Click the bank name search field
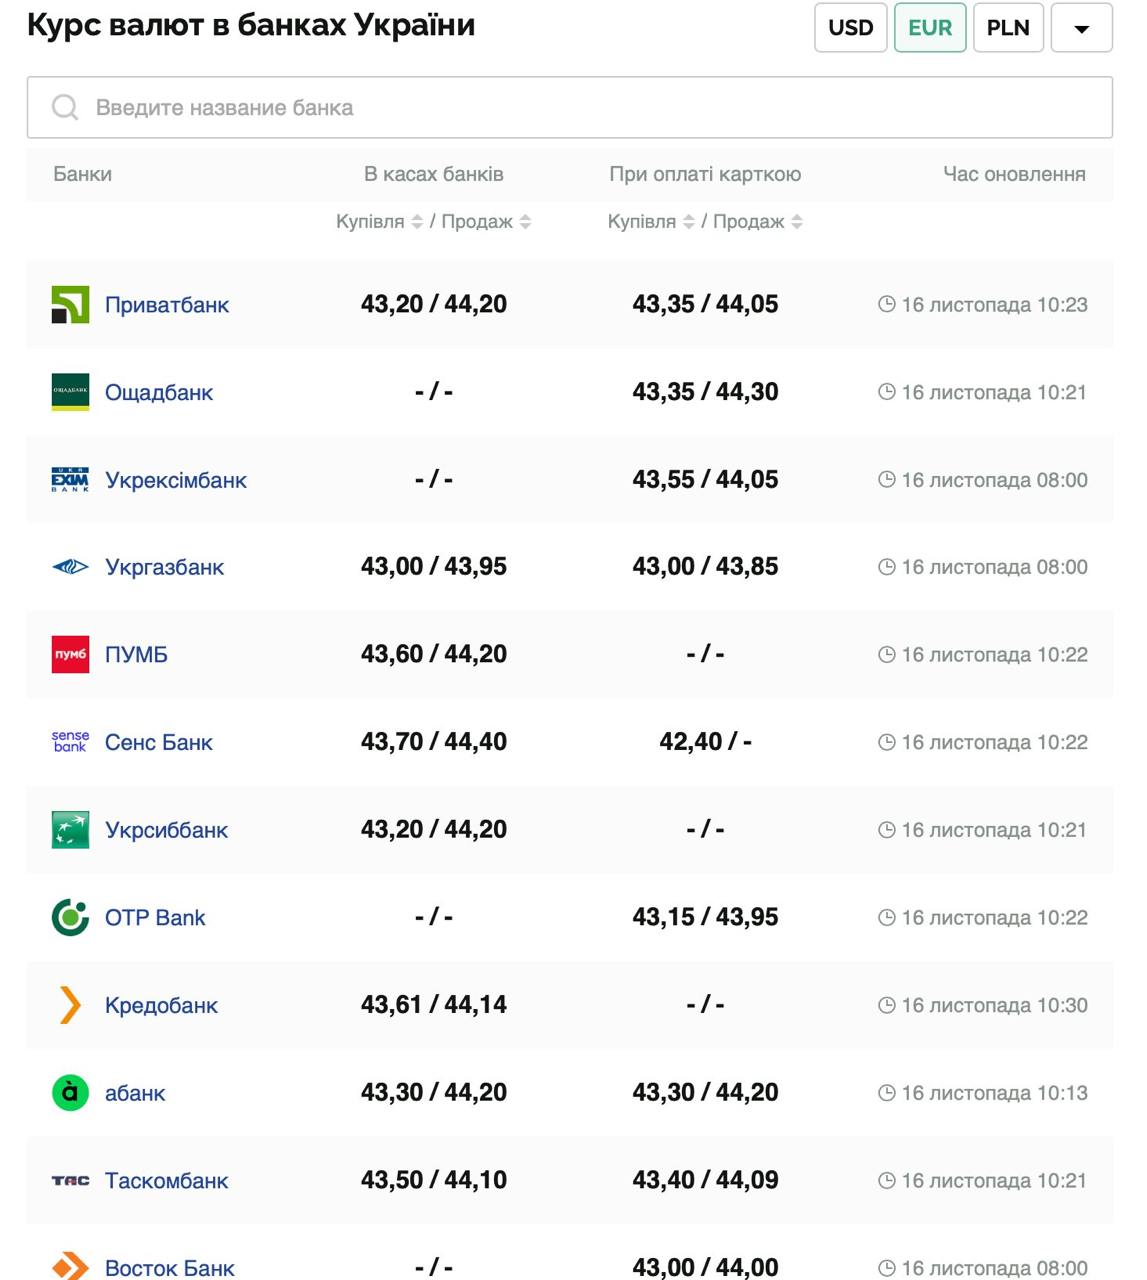The image size is (1147, 1280). pyautogui.click(x=569, y=107)
